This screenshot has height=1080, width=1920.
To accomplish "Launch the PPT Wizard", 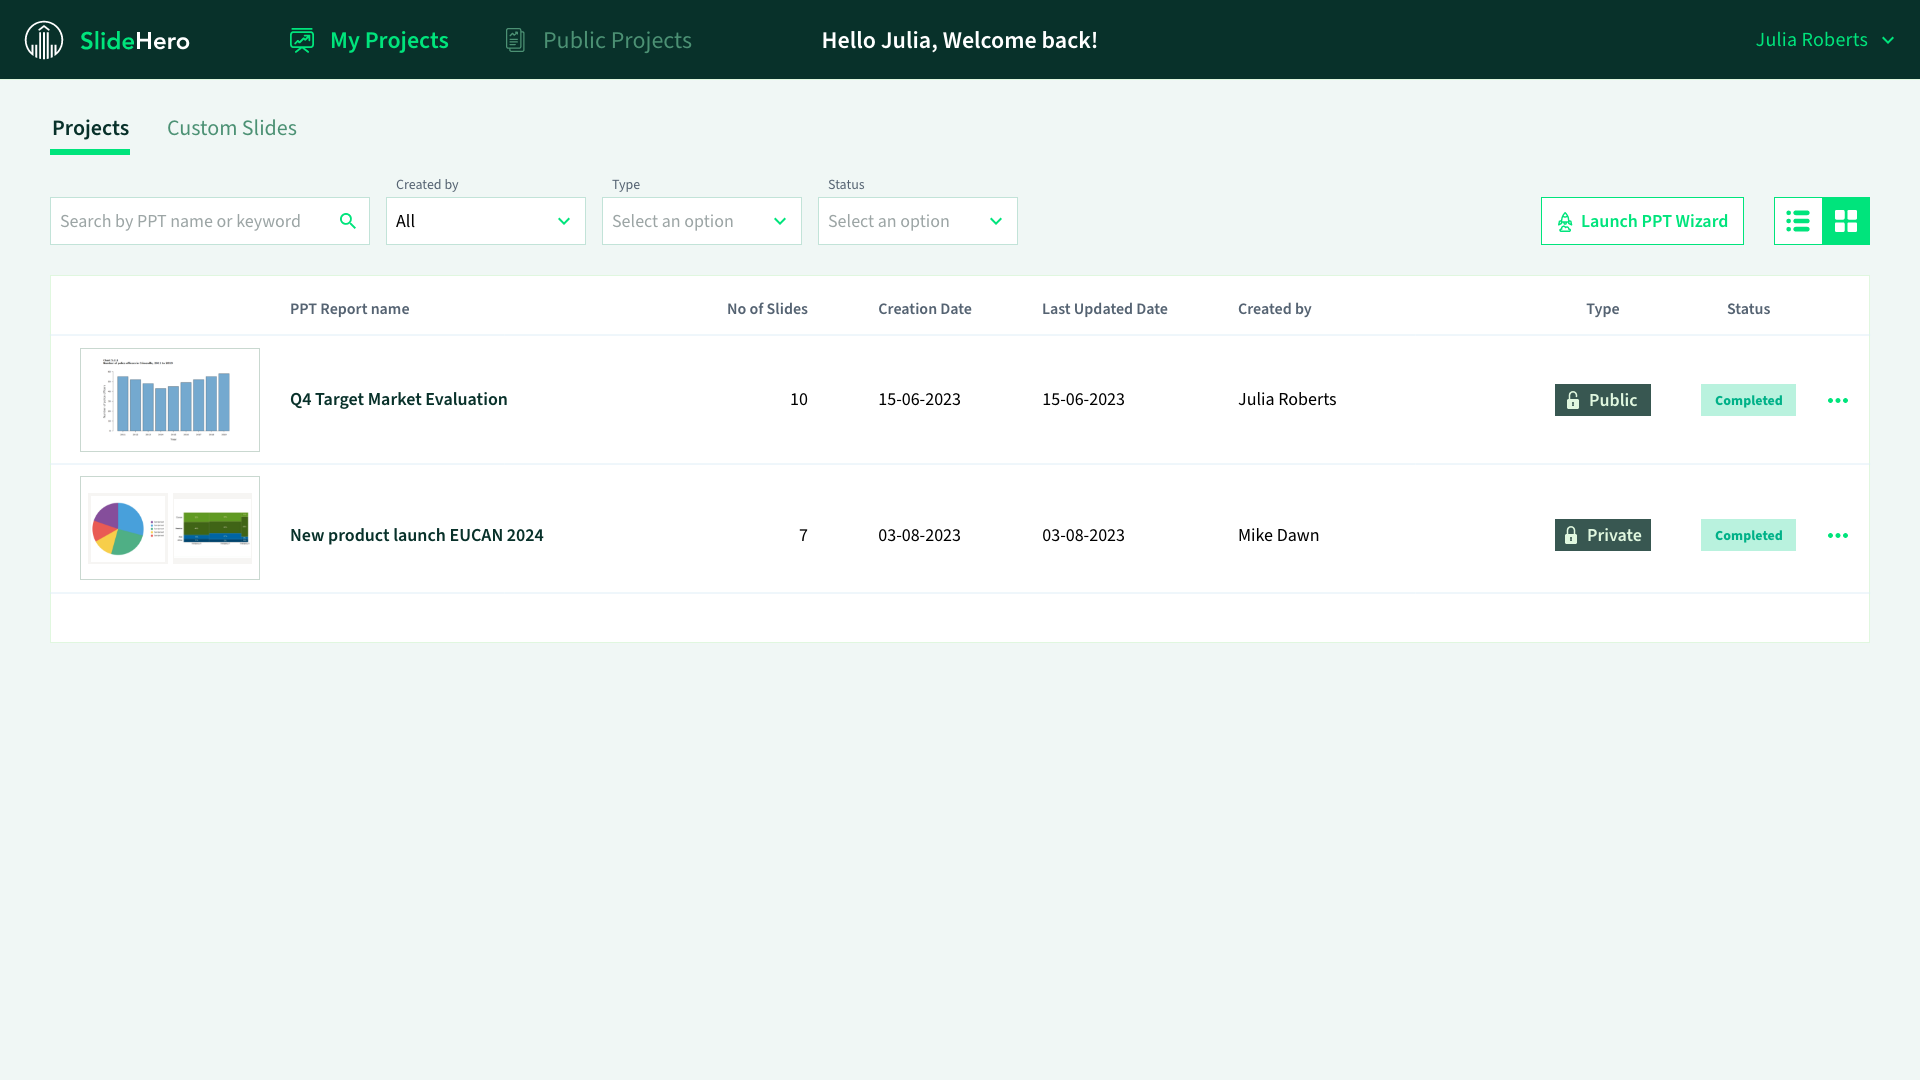I will click(1642, 221).
